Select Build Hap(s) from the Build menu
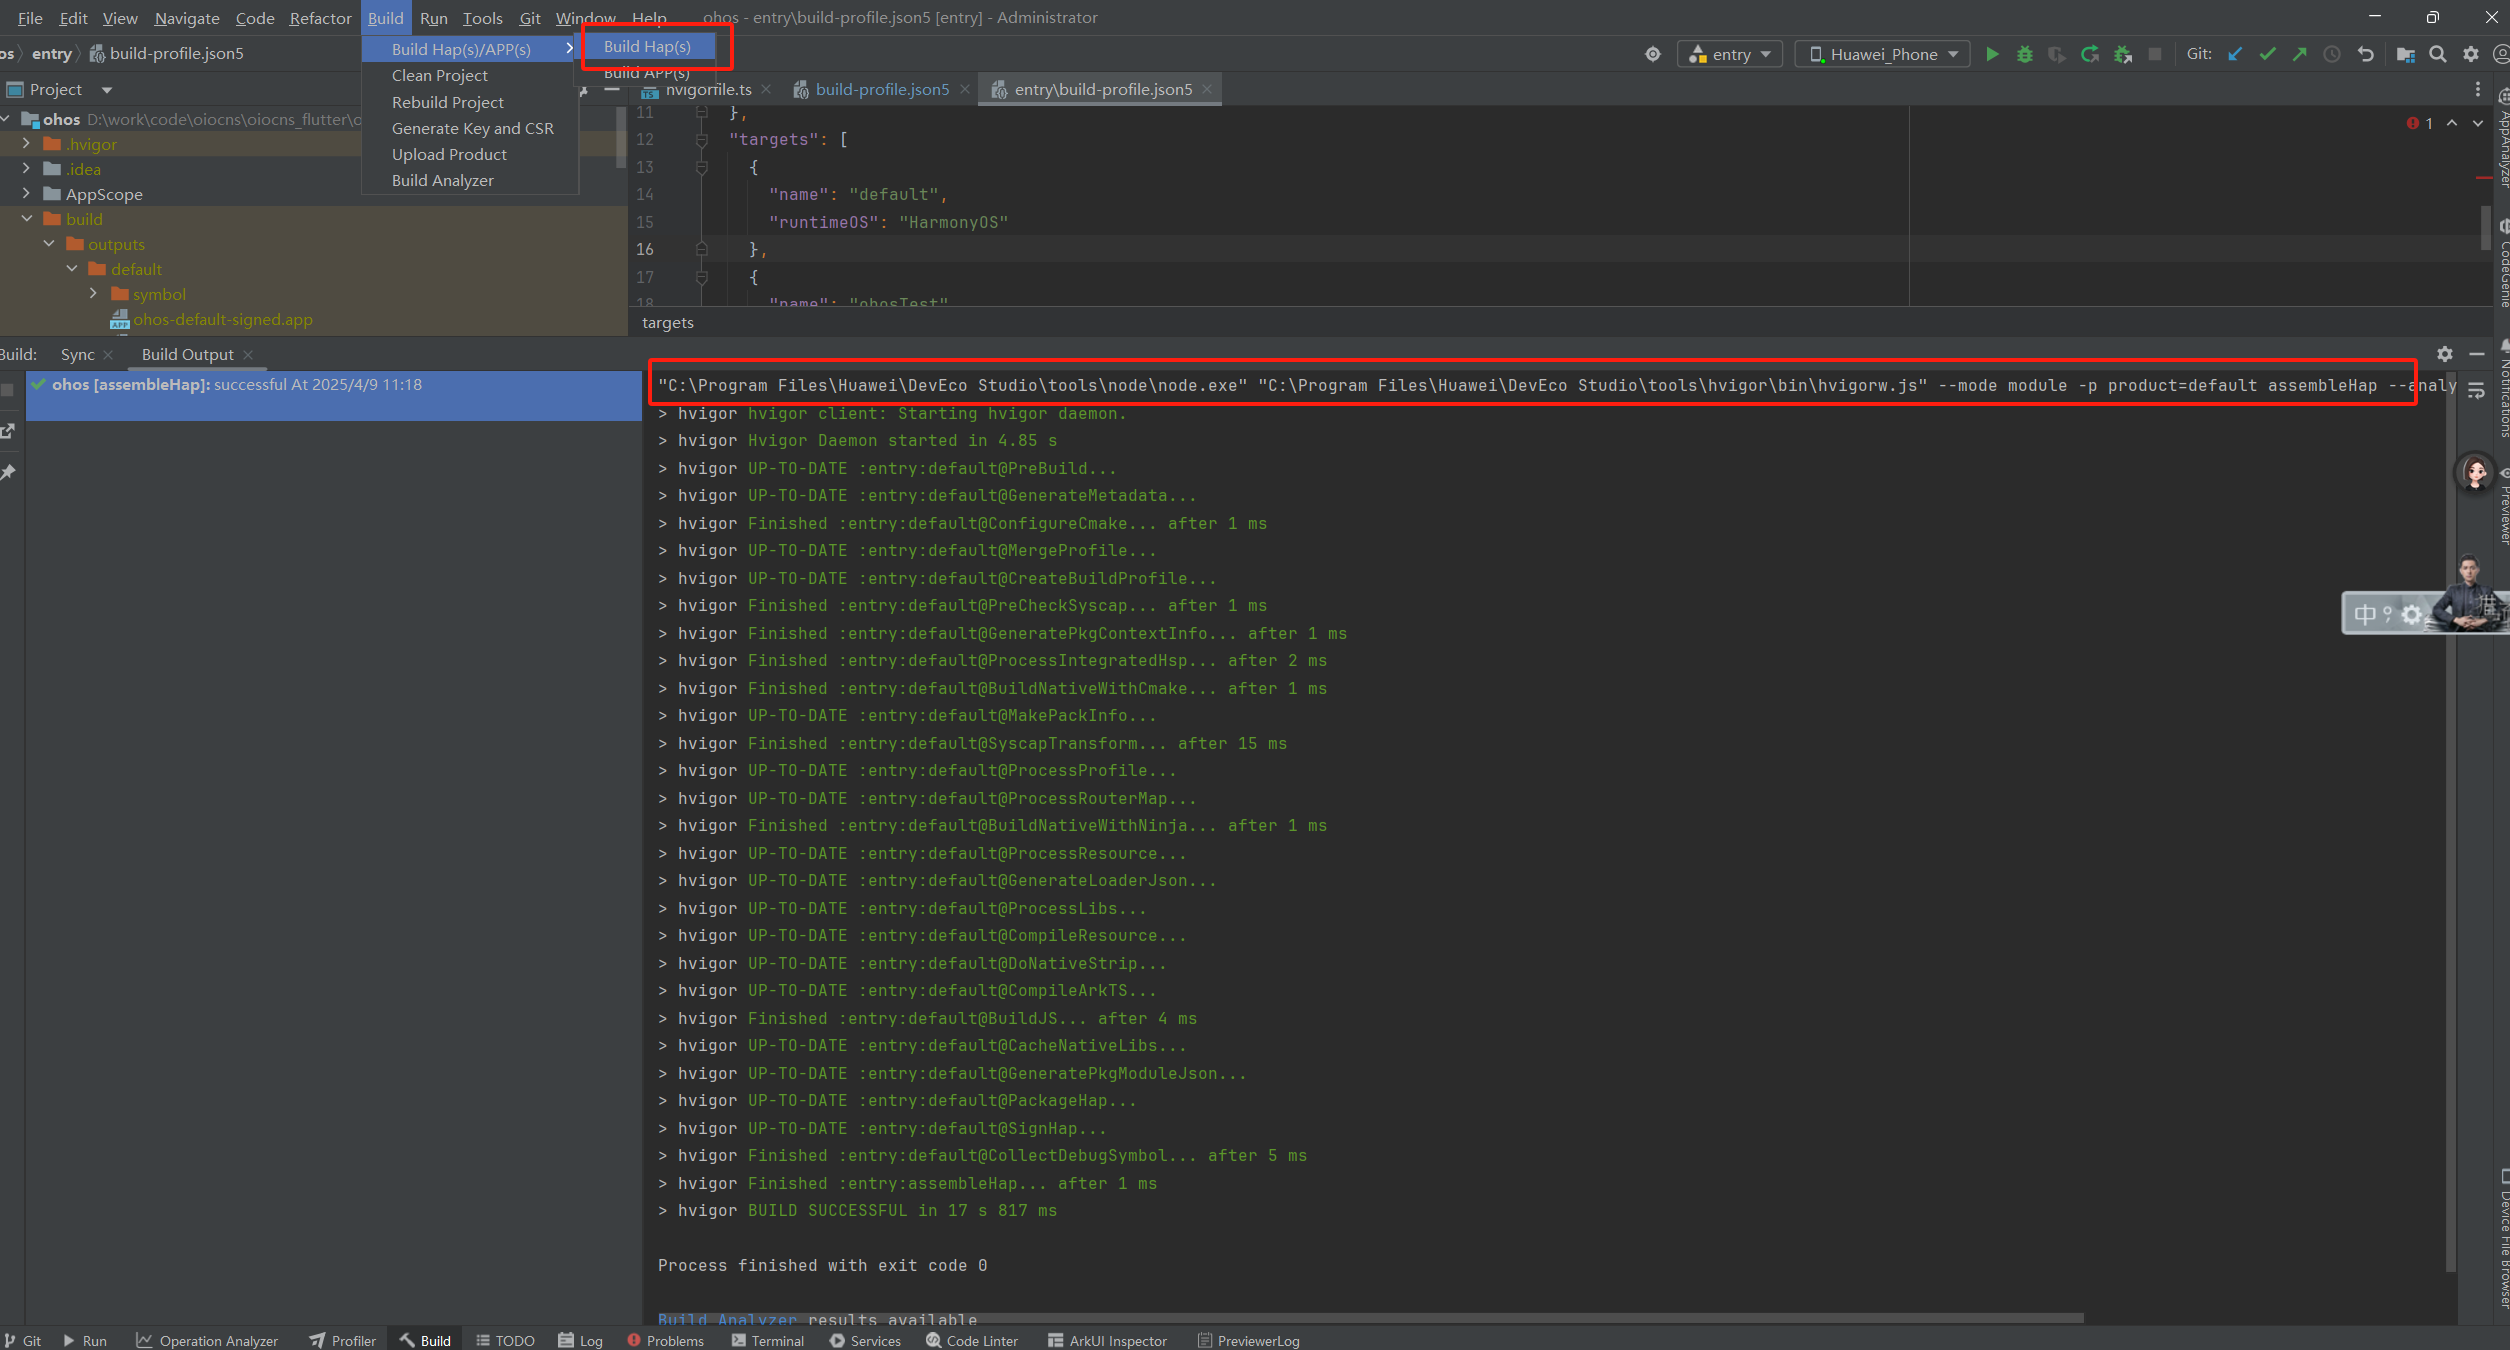The width and height of the screenshot is (2510, 1350). (647, 46)
